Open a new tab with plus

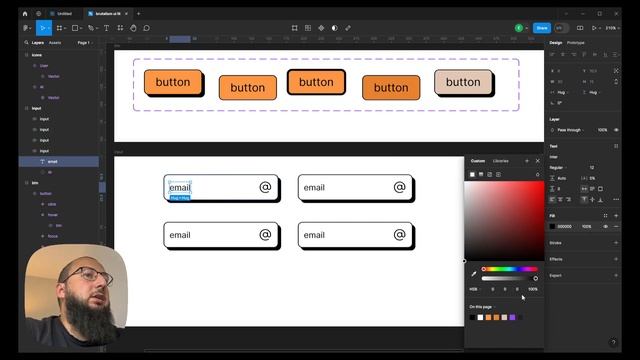(x=139, y=13)
